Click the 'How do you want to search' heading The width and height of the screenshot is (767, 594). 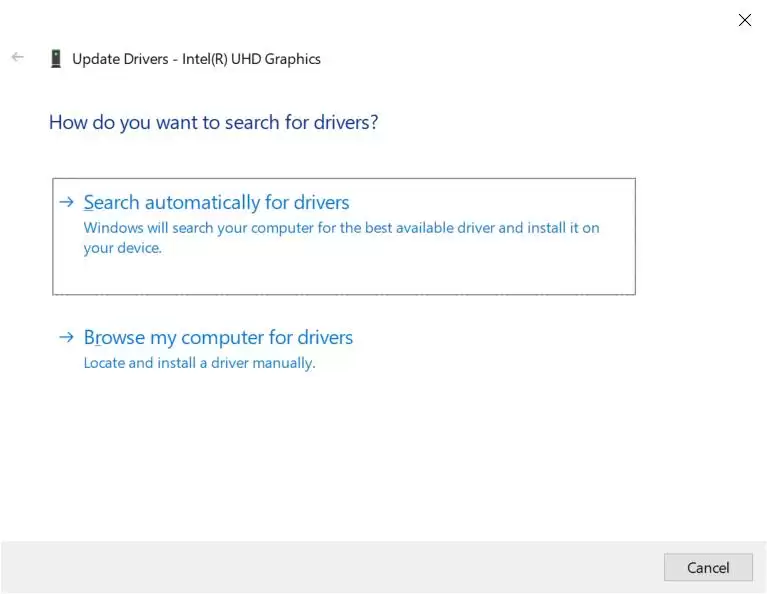coord(213,122)
